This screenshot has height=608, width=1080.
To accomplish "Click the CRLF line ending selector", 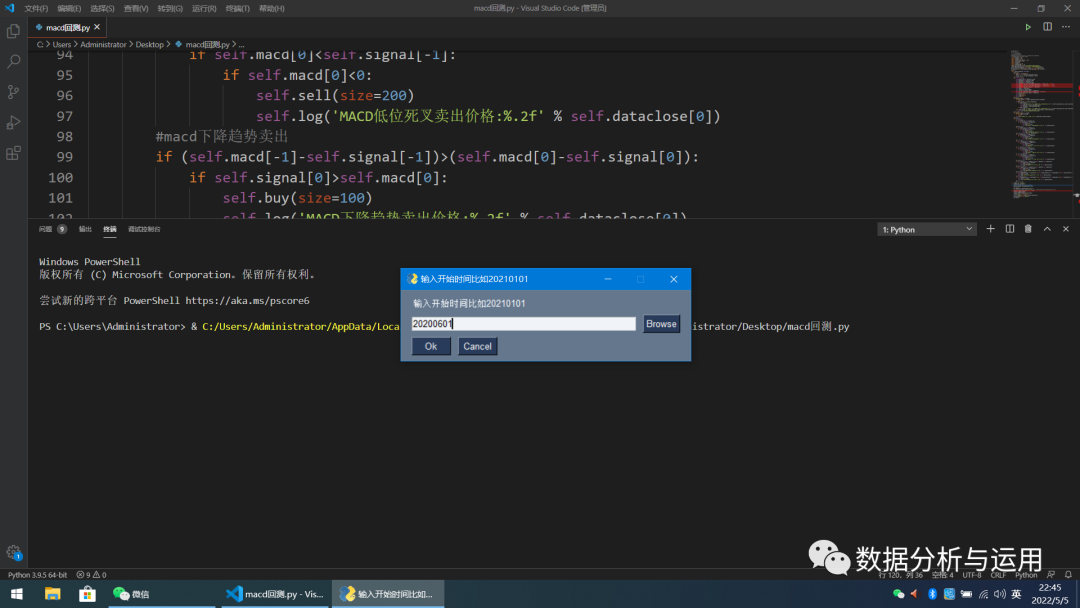I will (998, 574).
